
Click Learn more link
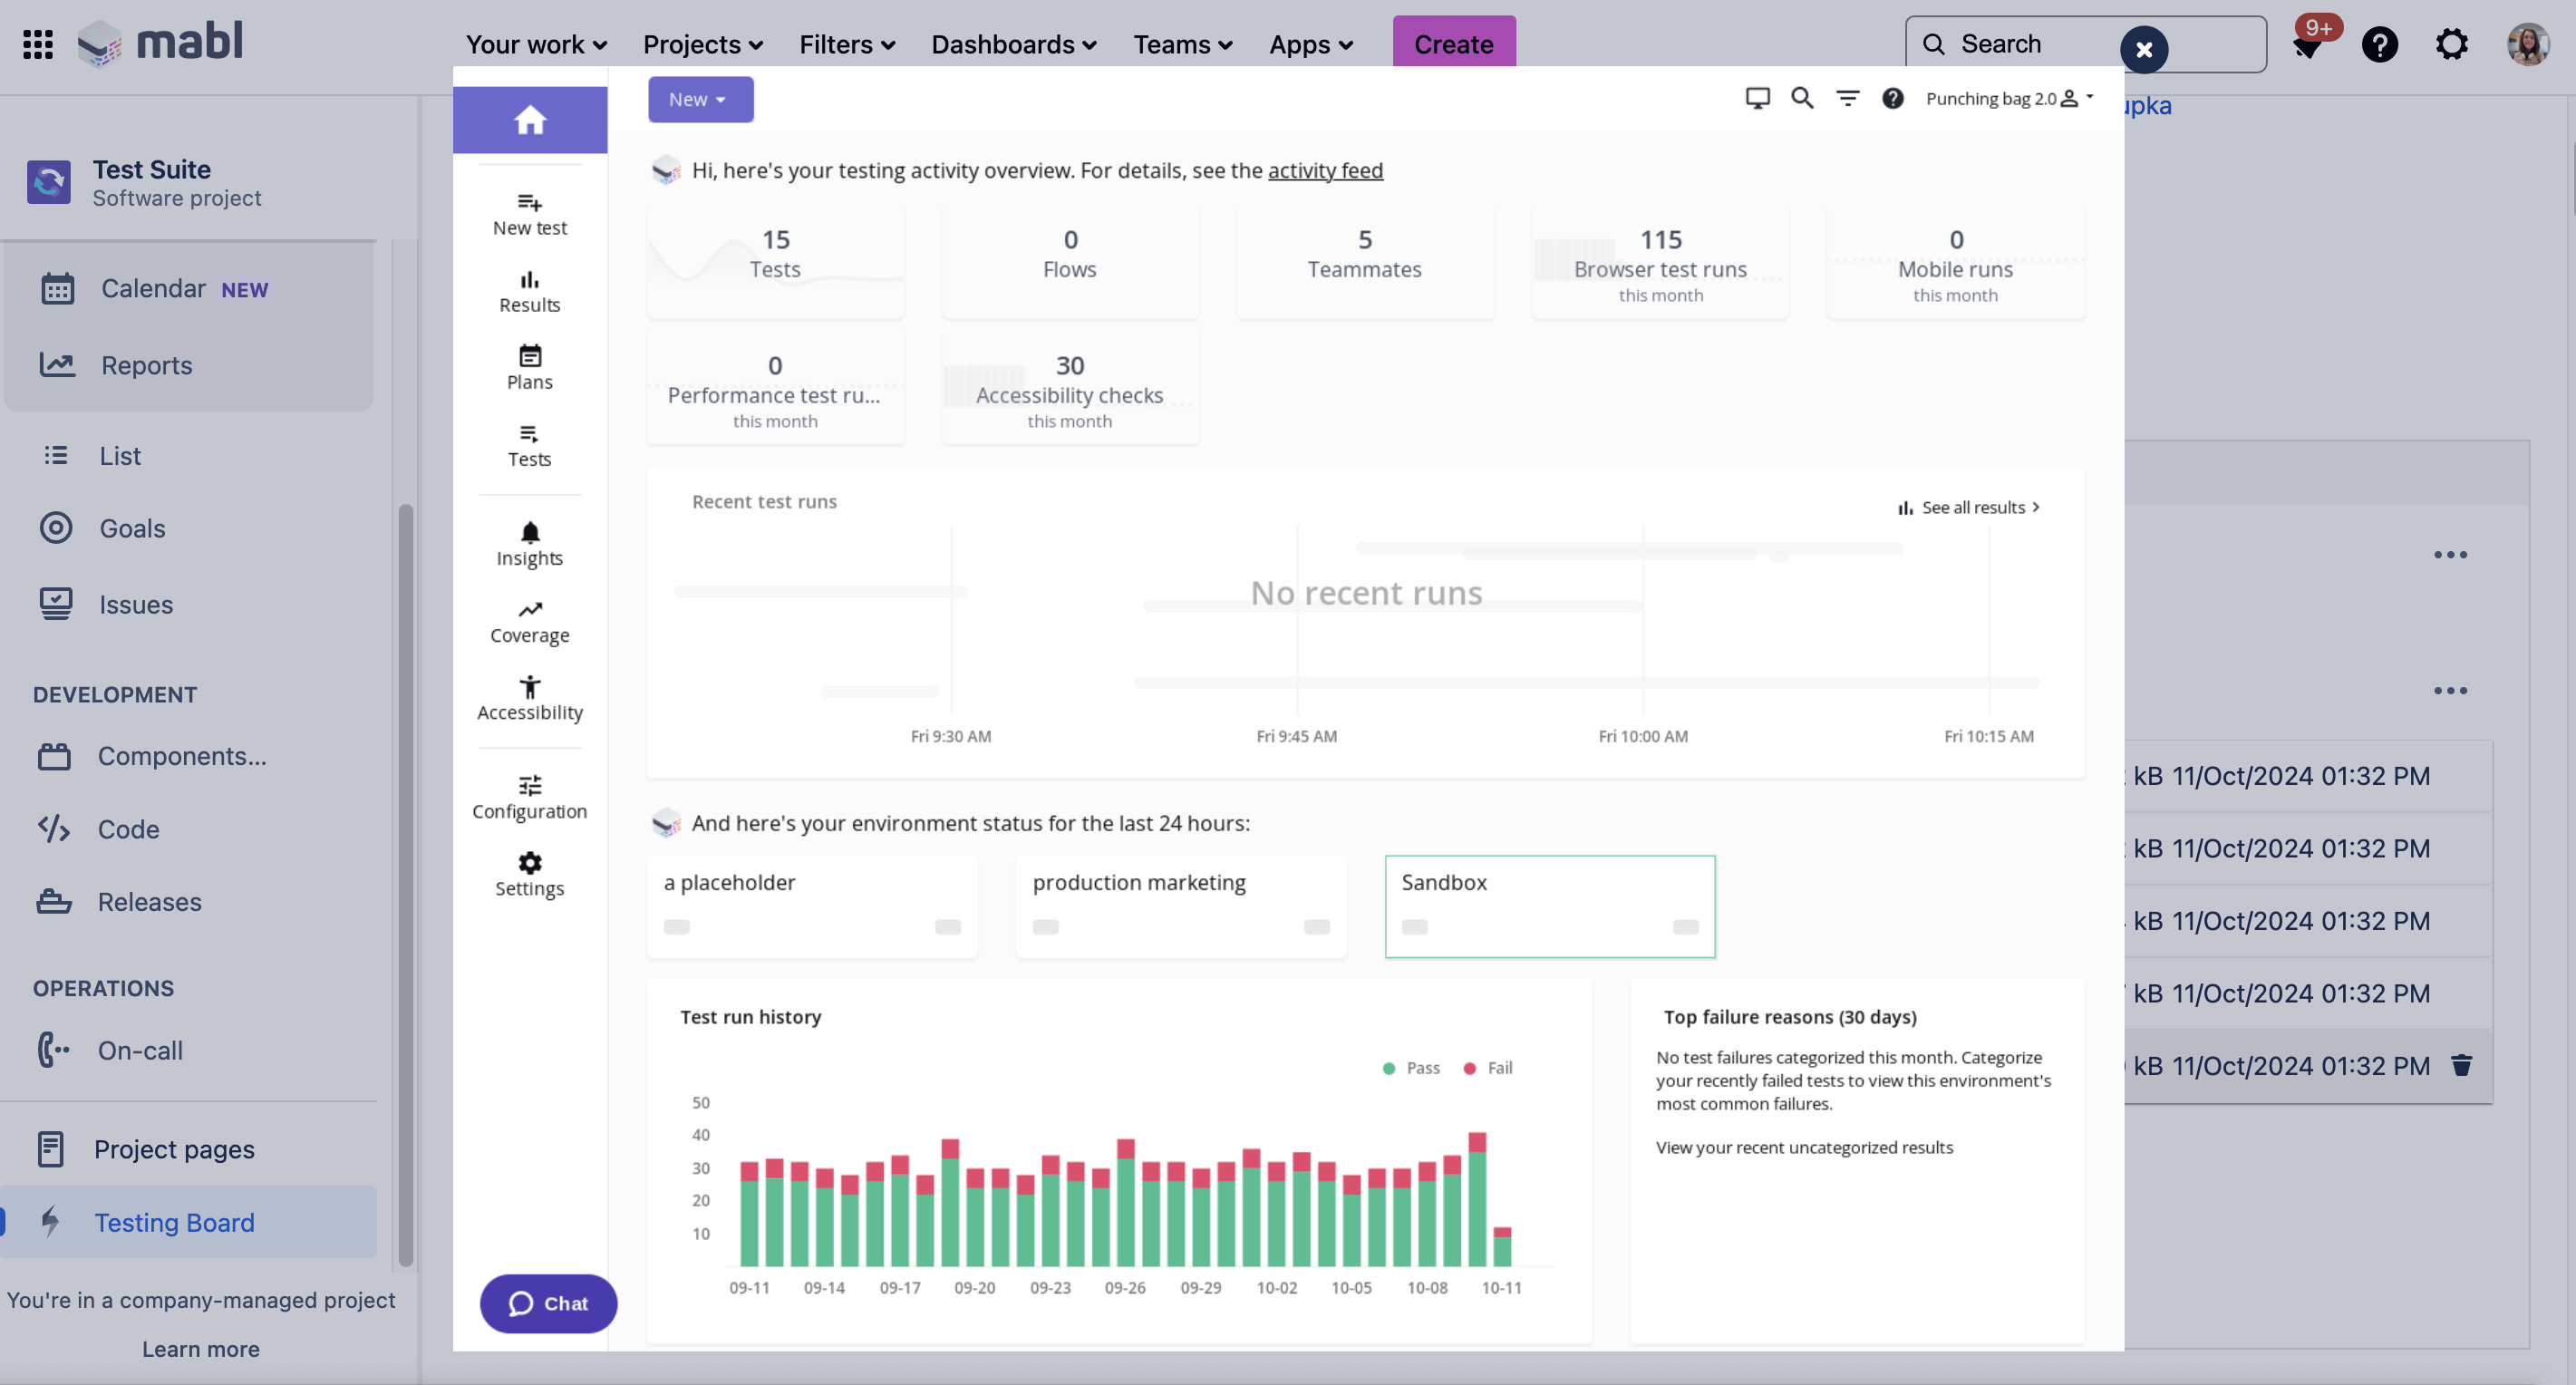tap(201, 1349)
